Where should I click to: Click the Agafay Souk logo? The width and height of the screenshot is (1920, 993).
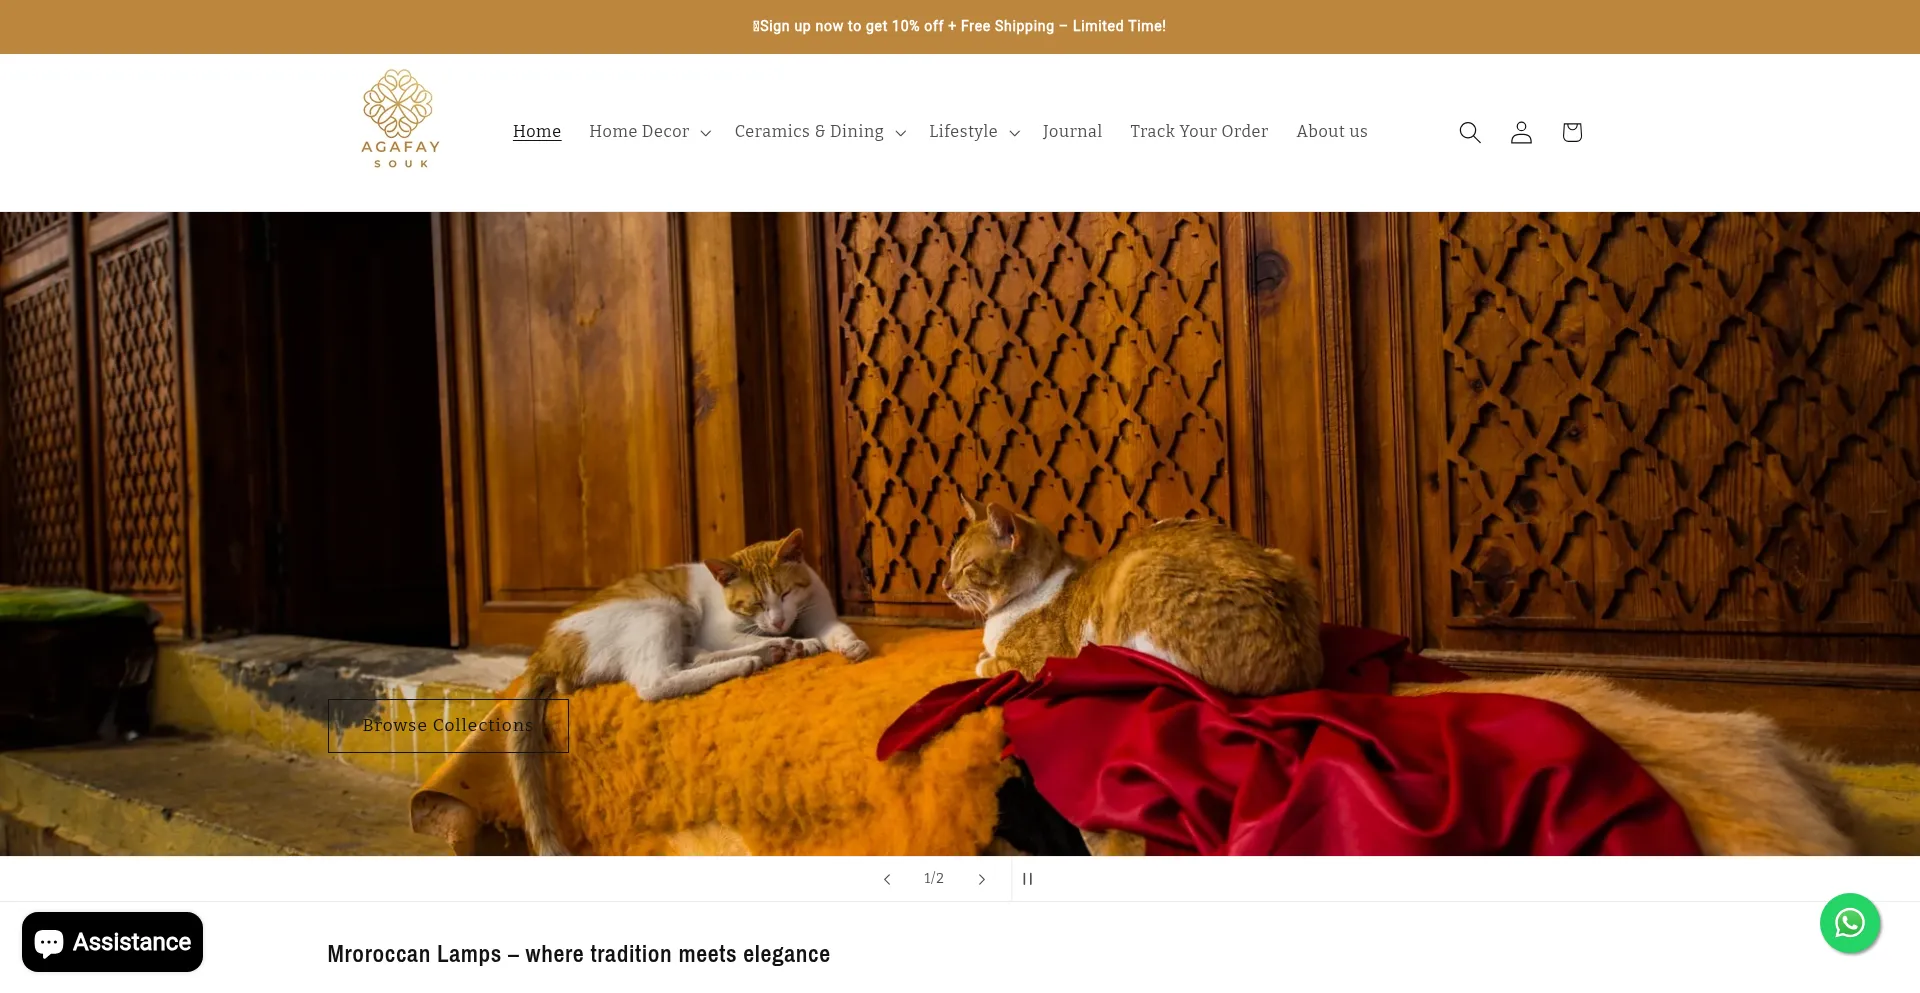coord(400,118)
